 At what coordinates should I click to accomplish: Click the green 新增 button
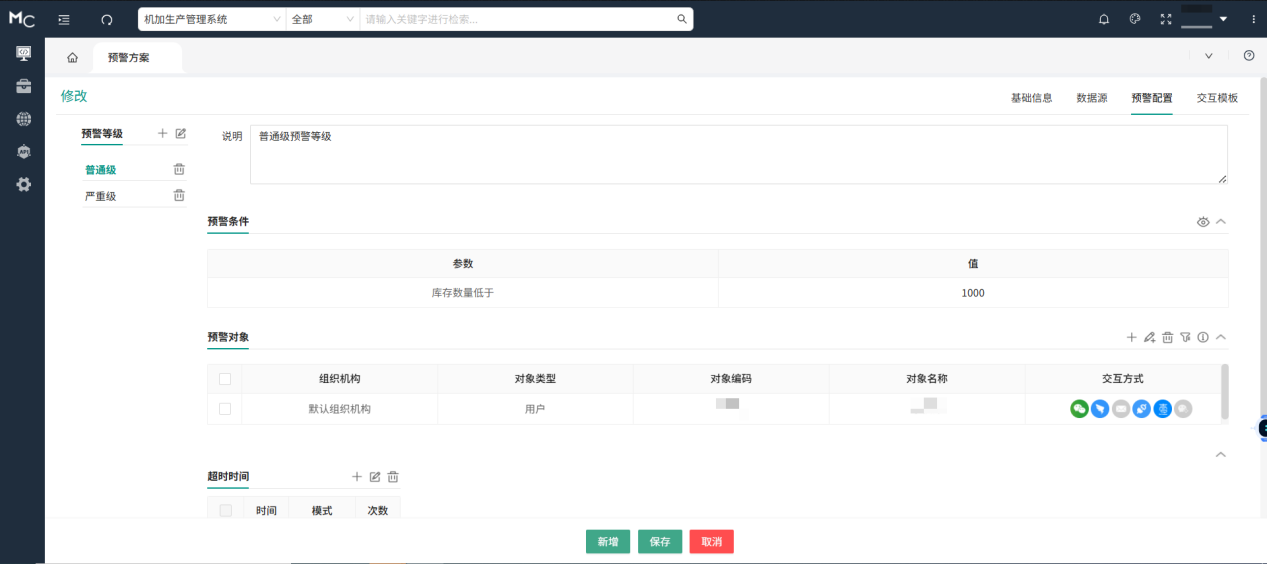click(x=608, y=542)
